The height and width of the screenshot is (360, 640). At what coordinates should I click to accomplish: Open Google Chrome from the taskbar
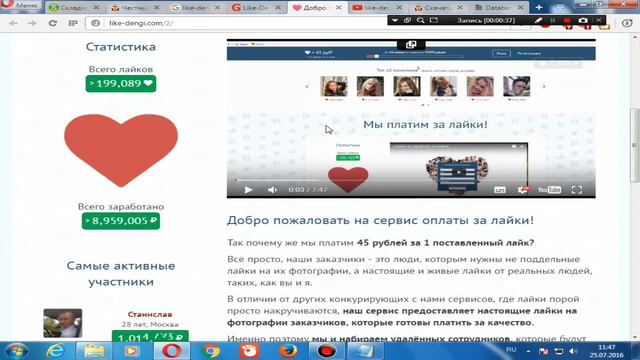tap(211, 351)
